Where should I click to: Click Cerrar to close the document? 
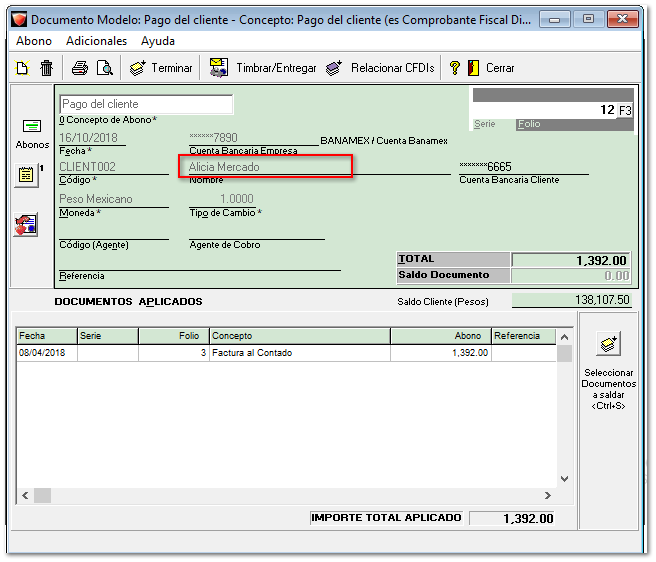(490, 68)
